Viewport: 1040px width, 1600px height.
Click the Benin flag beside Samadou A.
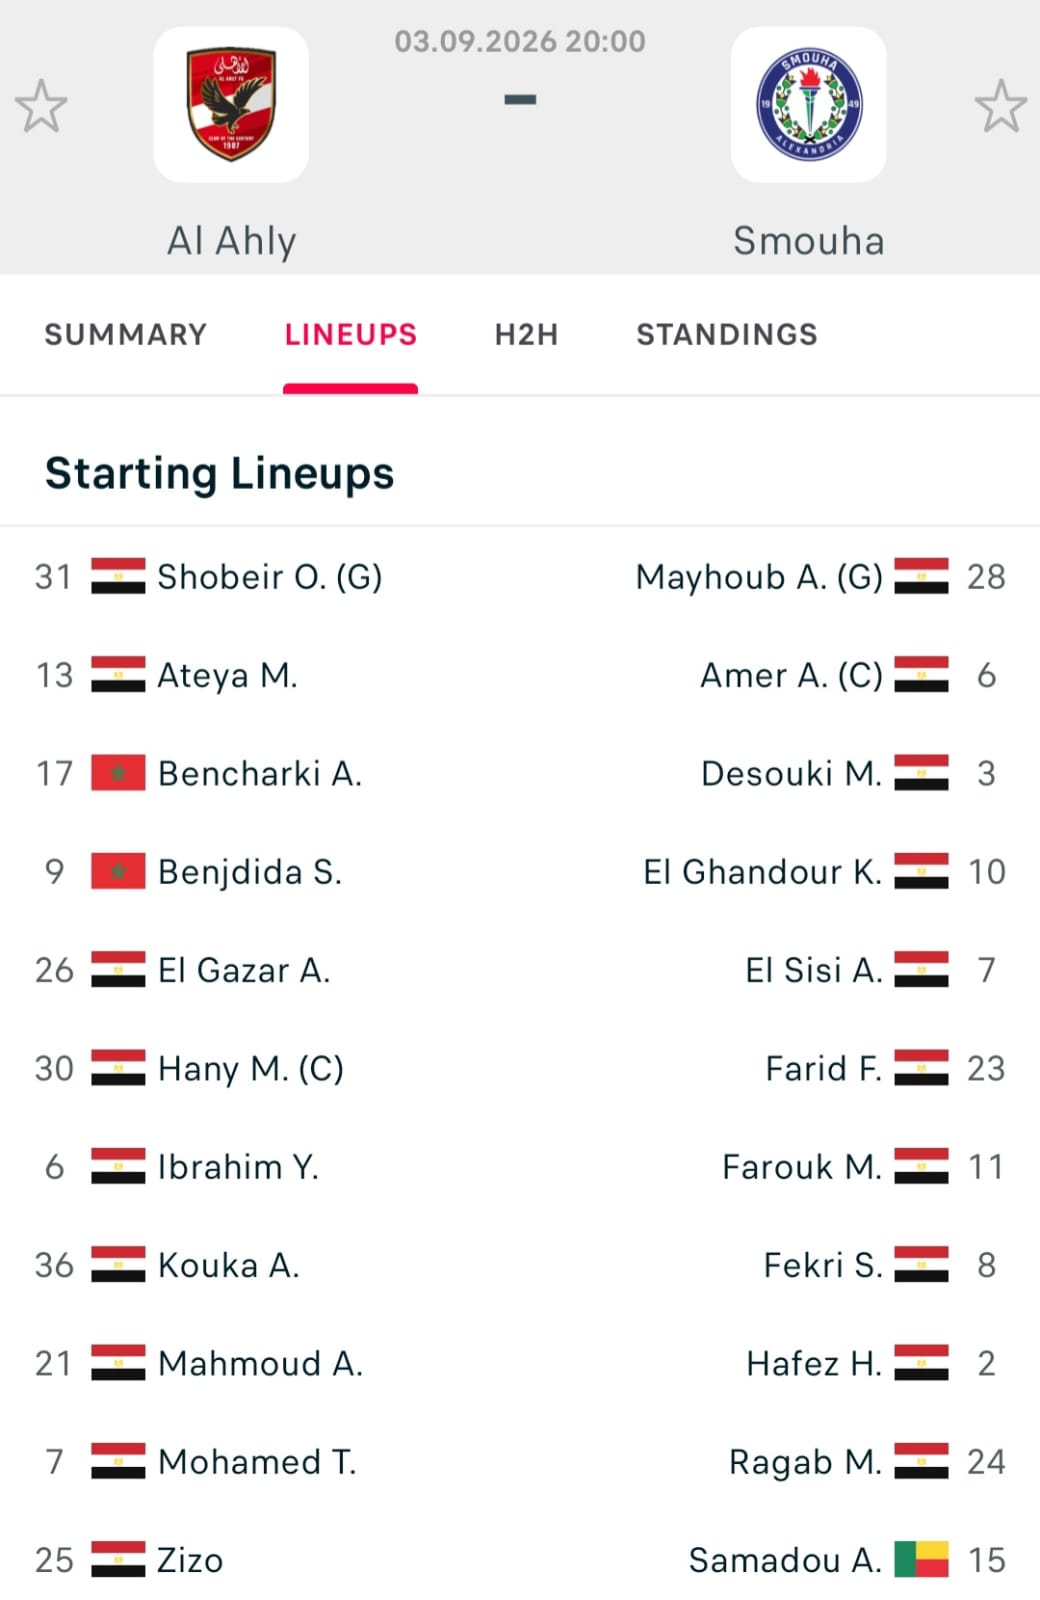tap(921, 1559)
